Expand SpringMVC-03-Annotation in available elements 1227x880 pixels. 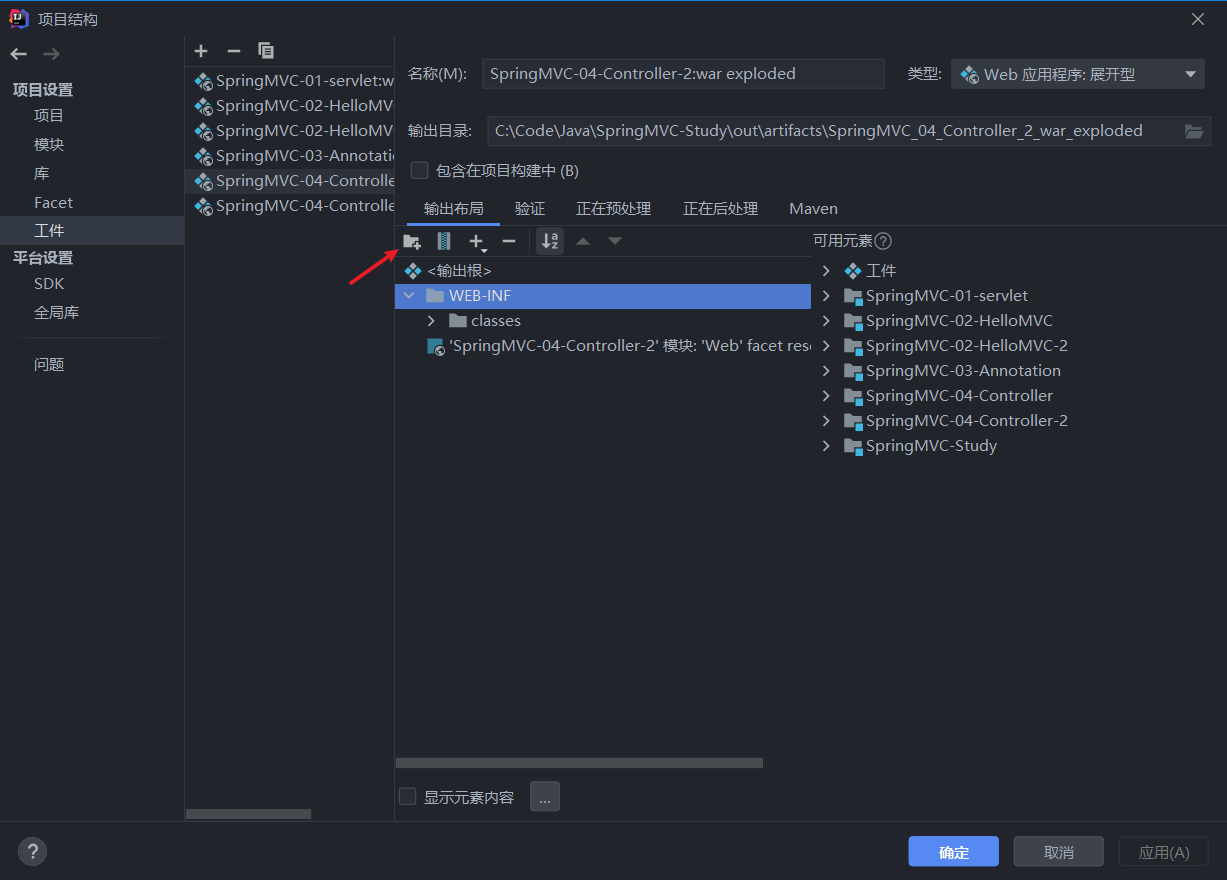pyautogui.click(x=826, y=371)
